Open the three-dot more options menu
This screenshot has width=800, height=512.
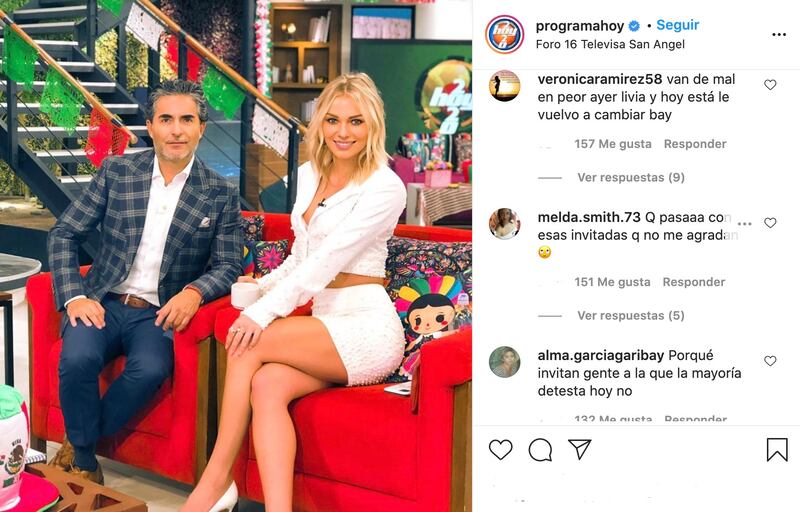(x=779, y=35)
